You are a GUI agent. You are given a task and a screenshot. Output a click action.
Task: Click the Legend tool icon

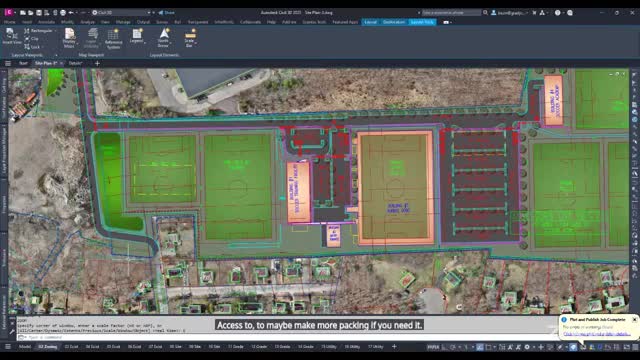tap(137, 34)
